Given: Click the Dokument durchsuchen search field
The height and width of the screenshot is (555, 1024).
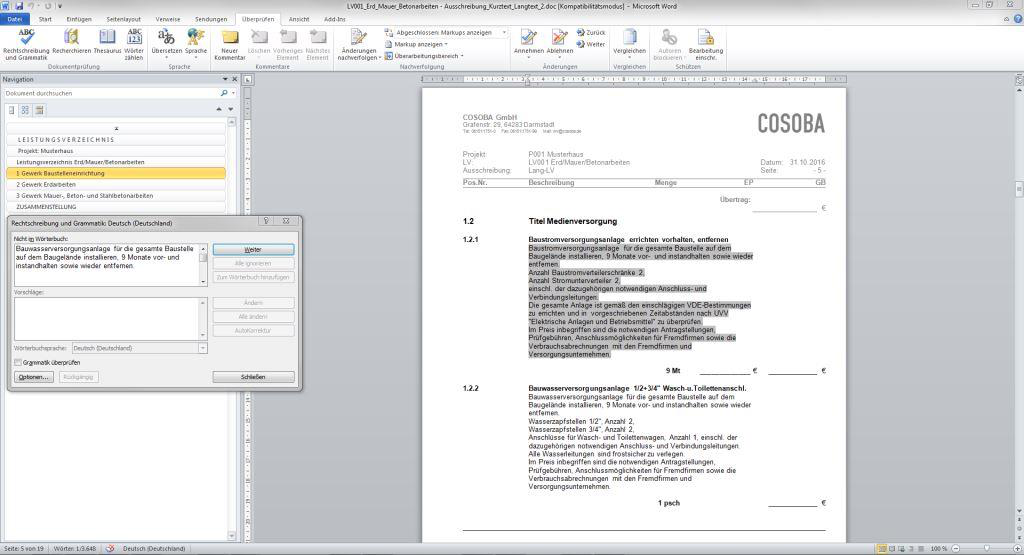Looking at the screenshot, I should (110, 93).
